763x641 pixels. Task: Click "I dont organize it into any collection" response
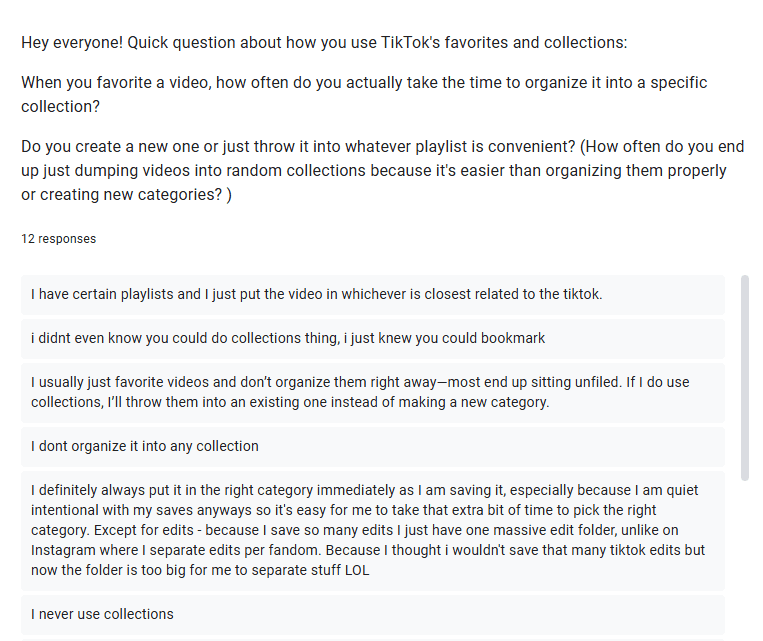click(x=145, y=446)
